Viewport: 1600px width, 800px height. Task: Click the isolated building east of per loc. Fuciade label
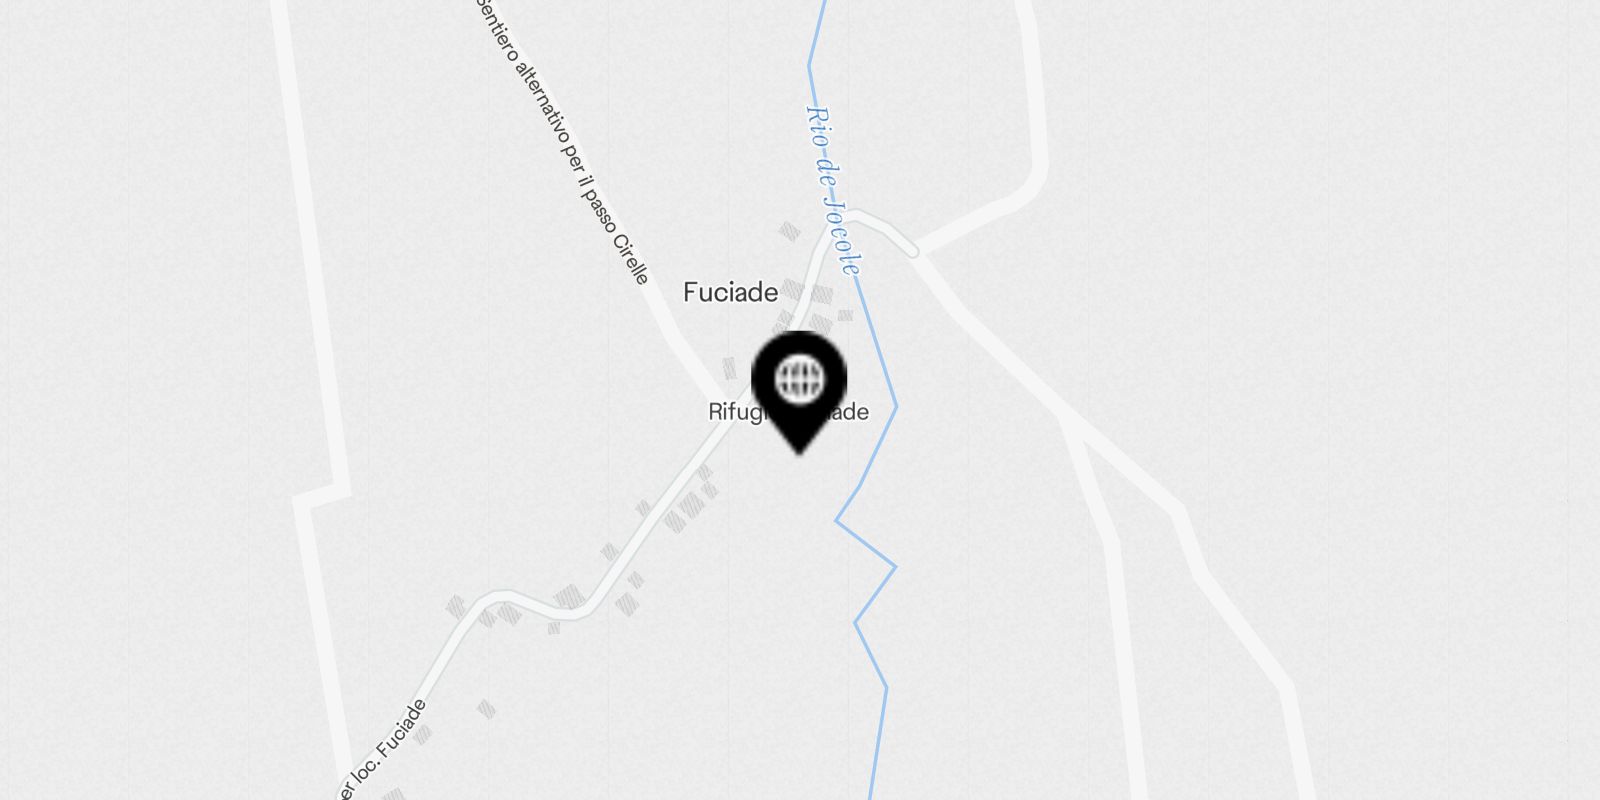coord(486,710)
